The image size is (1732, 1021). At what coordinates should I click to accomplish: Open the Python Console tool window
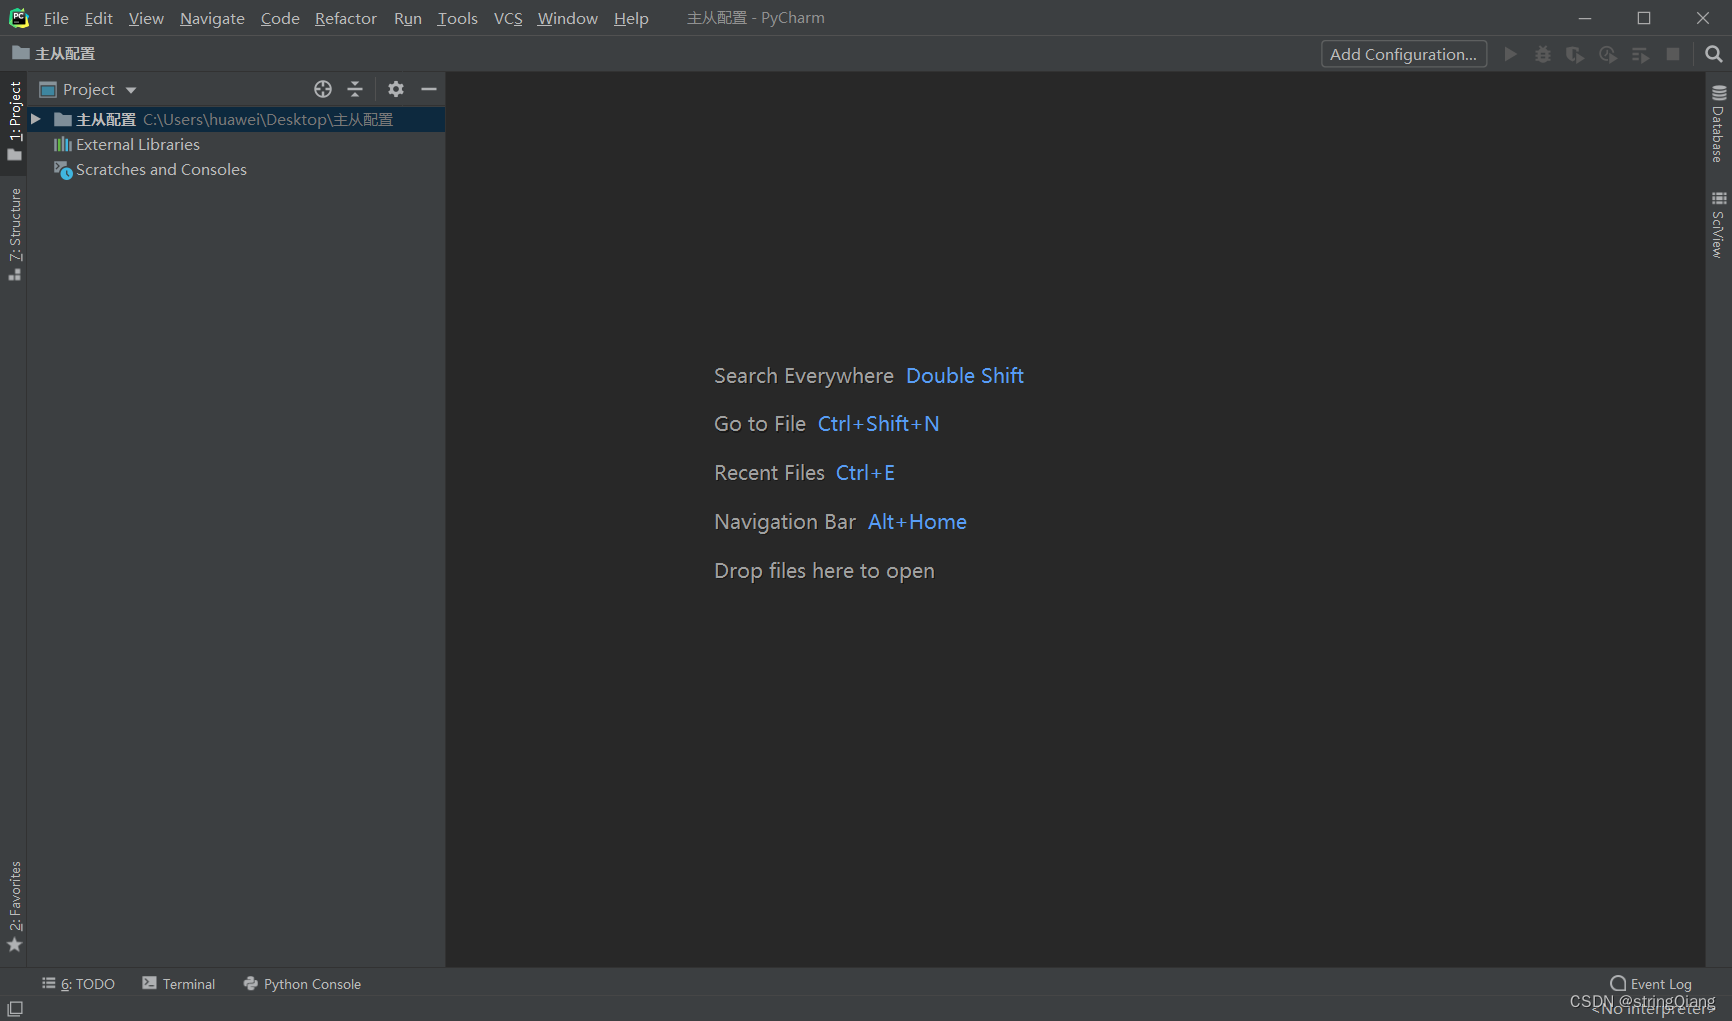[x=302, y=984]
